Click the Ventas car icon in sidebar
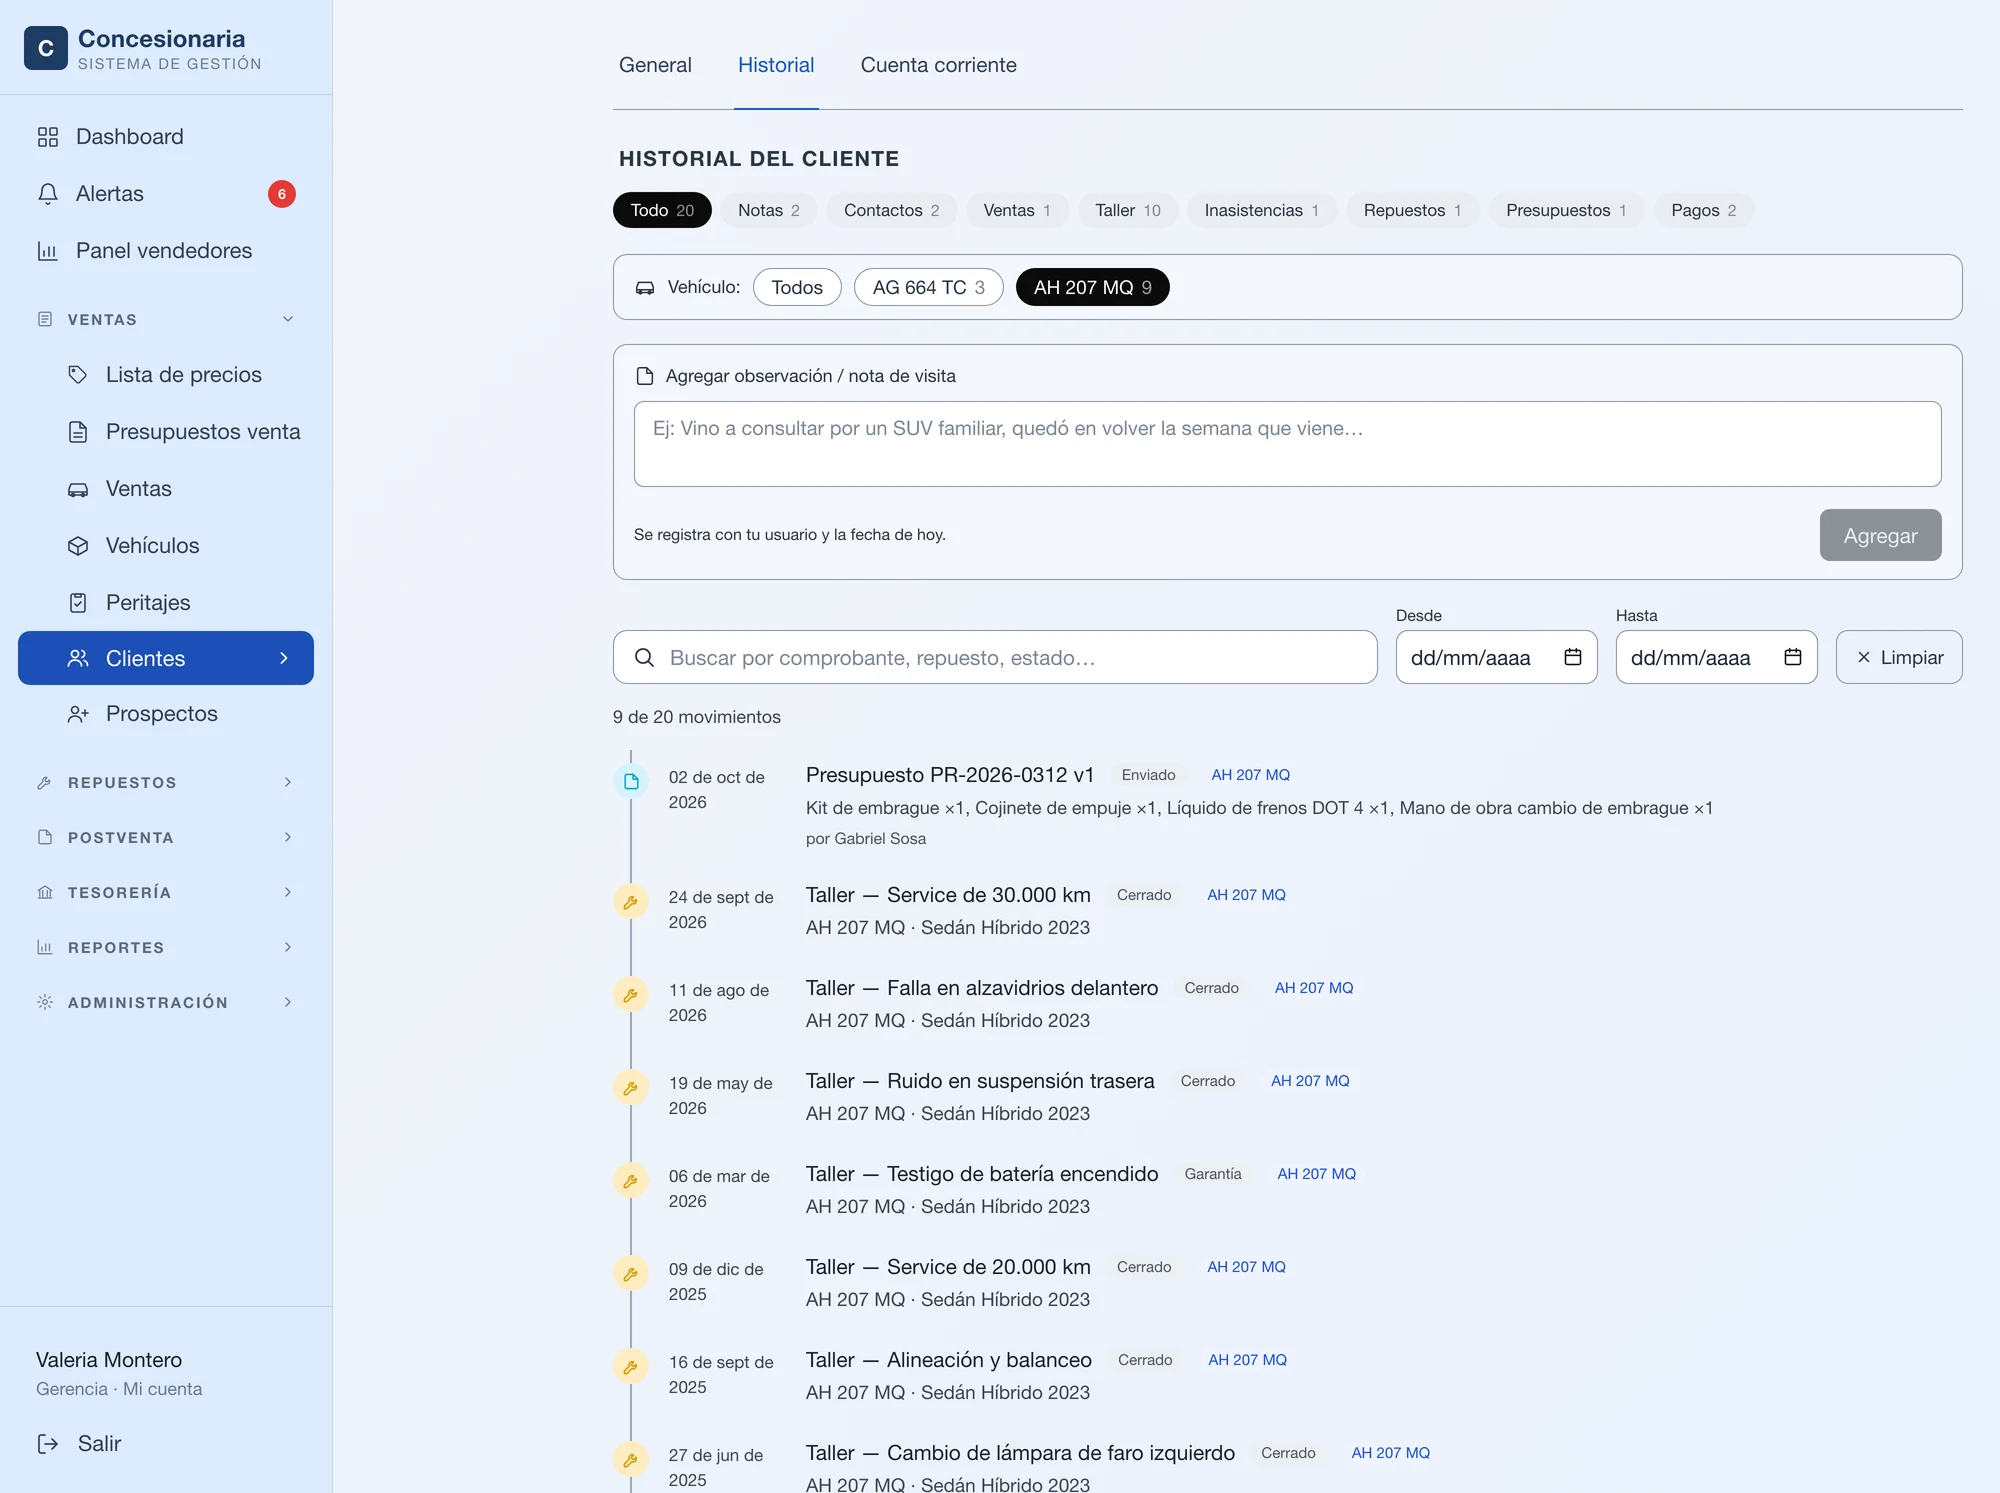Image resolution: width=2000 pixels, height=1493 pixels. coord(78,489)
